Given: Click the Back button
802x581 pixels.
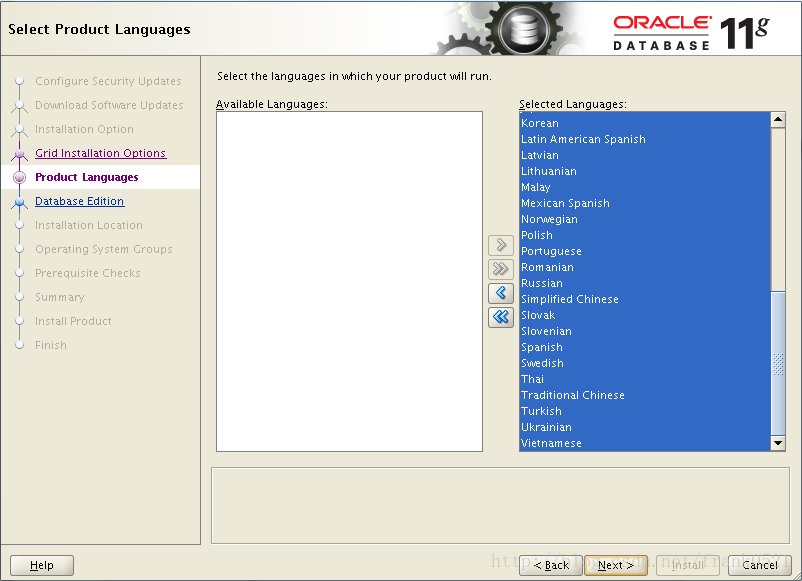Looking at the screenshot, I should click(x=551, y=565).
